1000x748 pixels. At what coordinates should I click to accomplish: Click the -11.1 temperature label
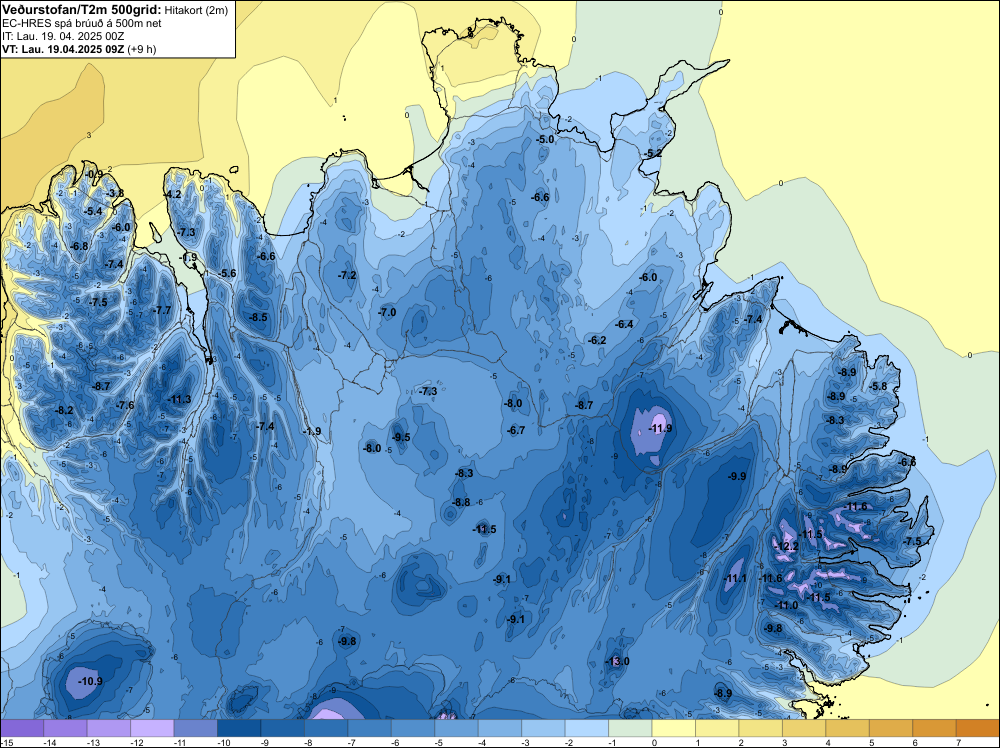pyautogui.click(x=735, y=578)
